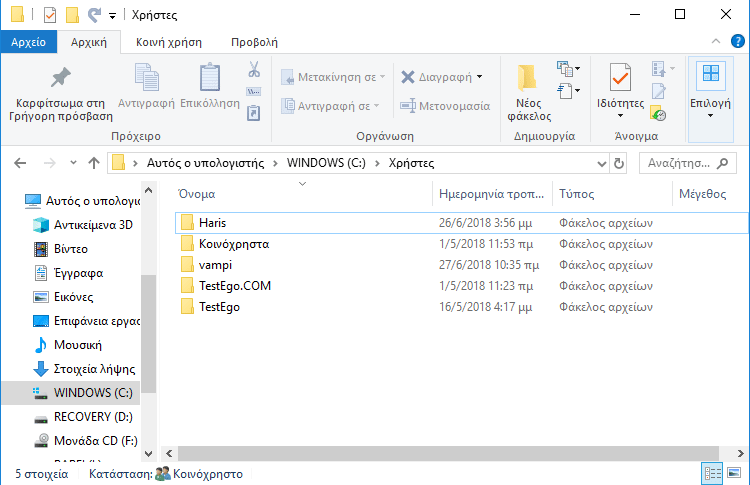Screen dimensions: 750x485
Task: Click the History icon with green clock
Action: coord(659,113)
